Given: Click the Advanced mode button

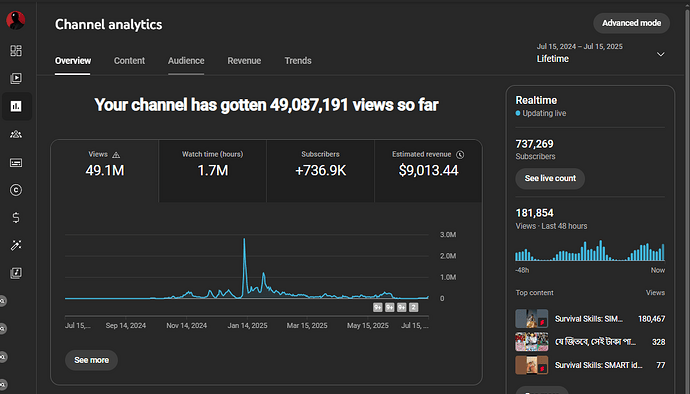Looking at the screenshot, I should pos(631,23).
